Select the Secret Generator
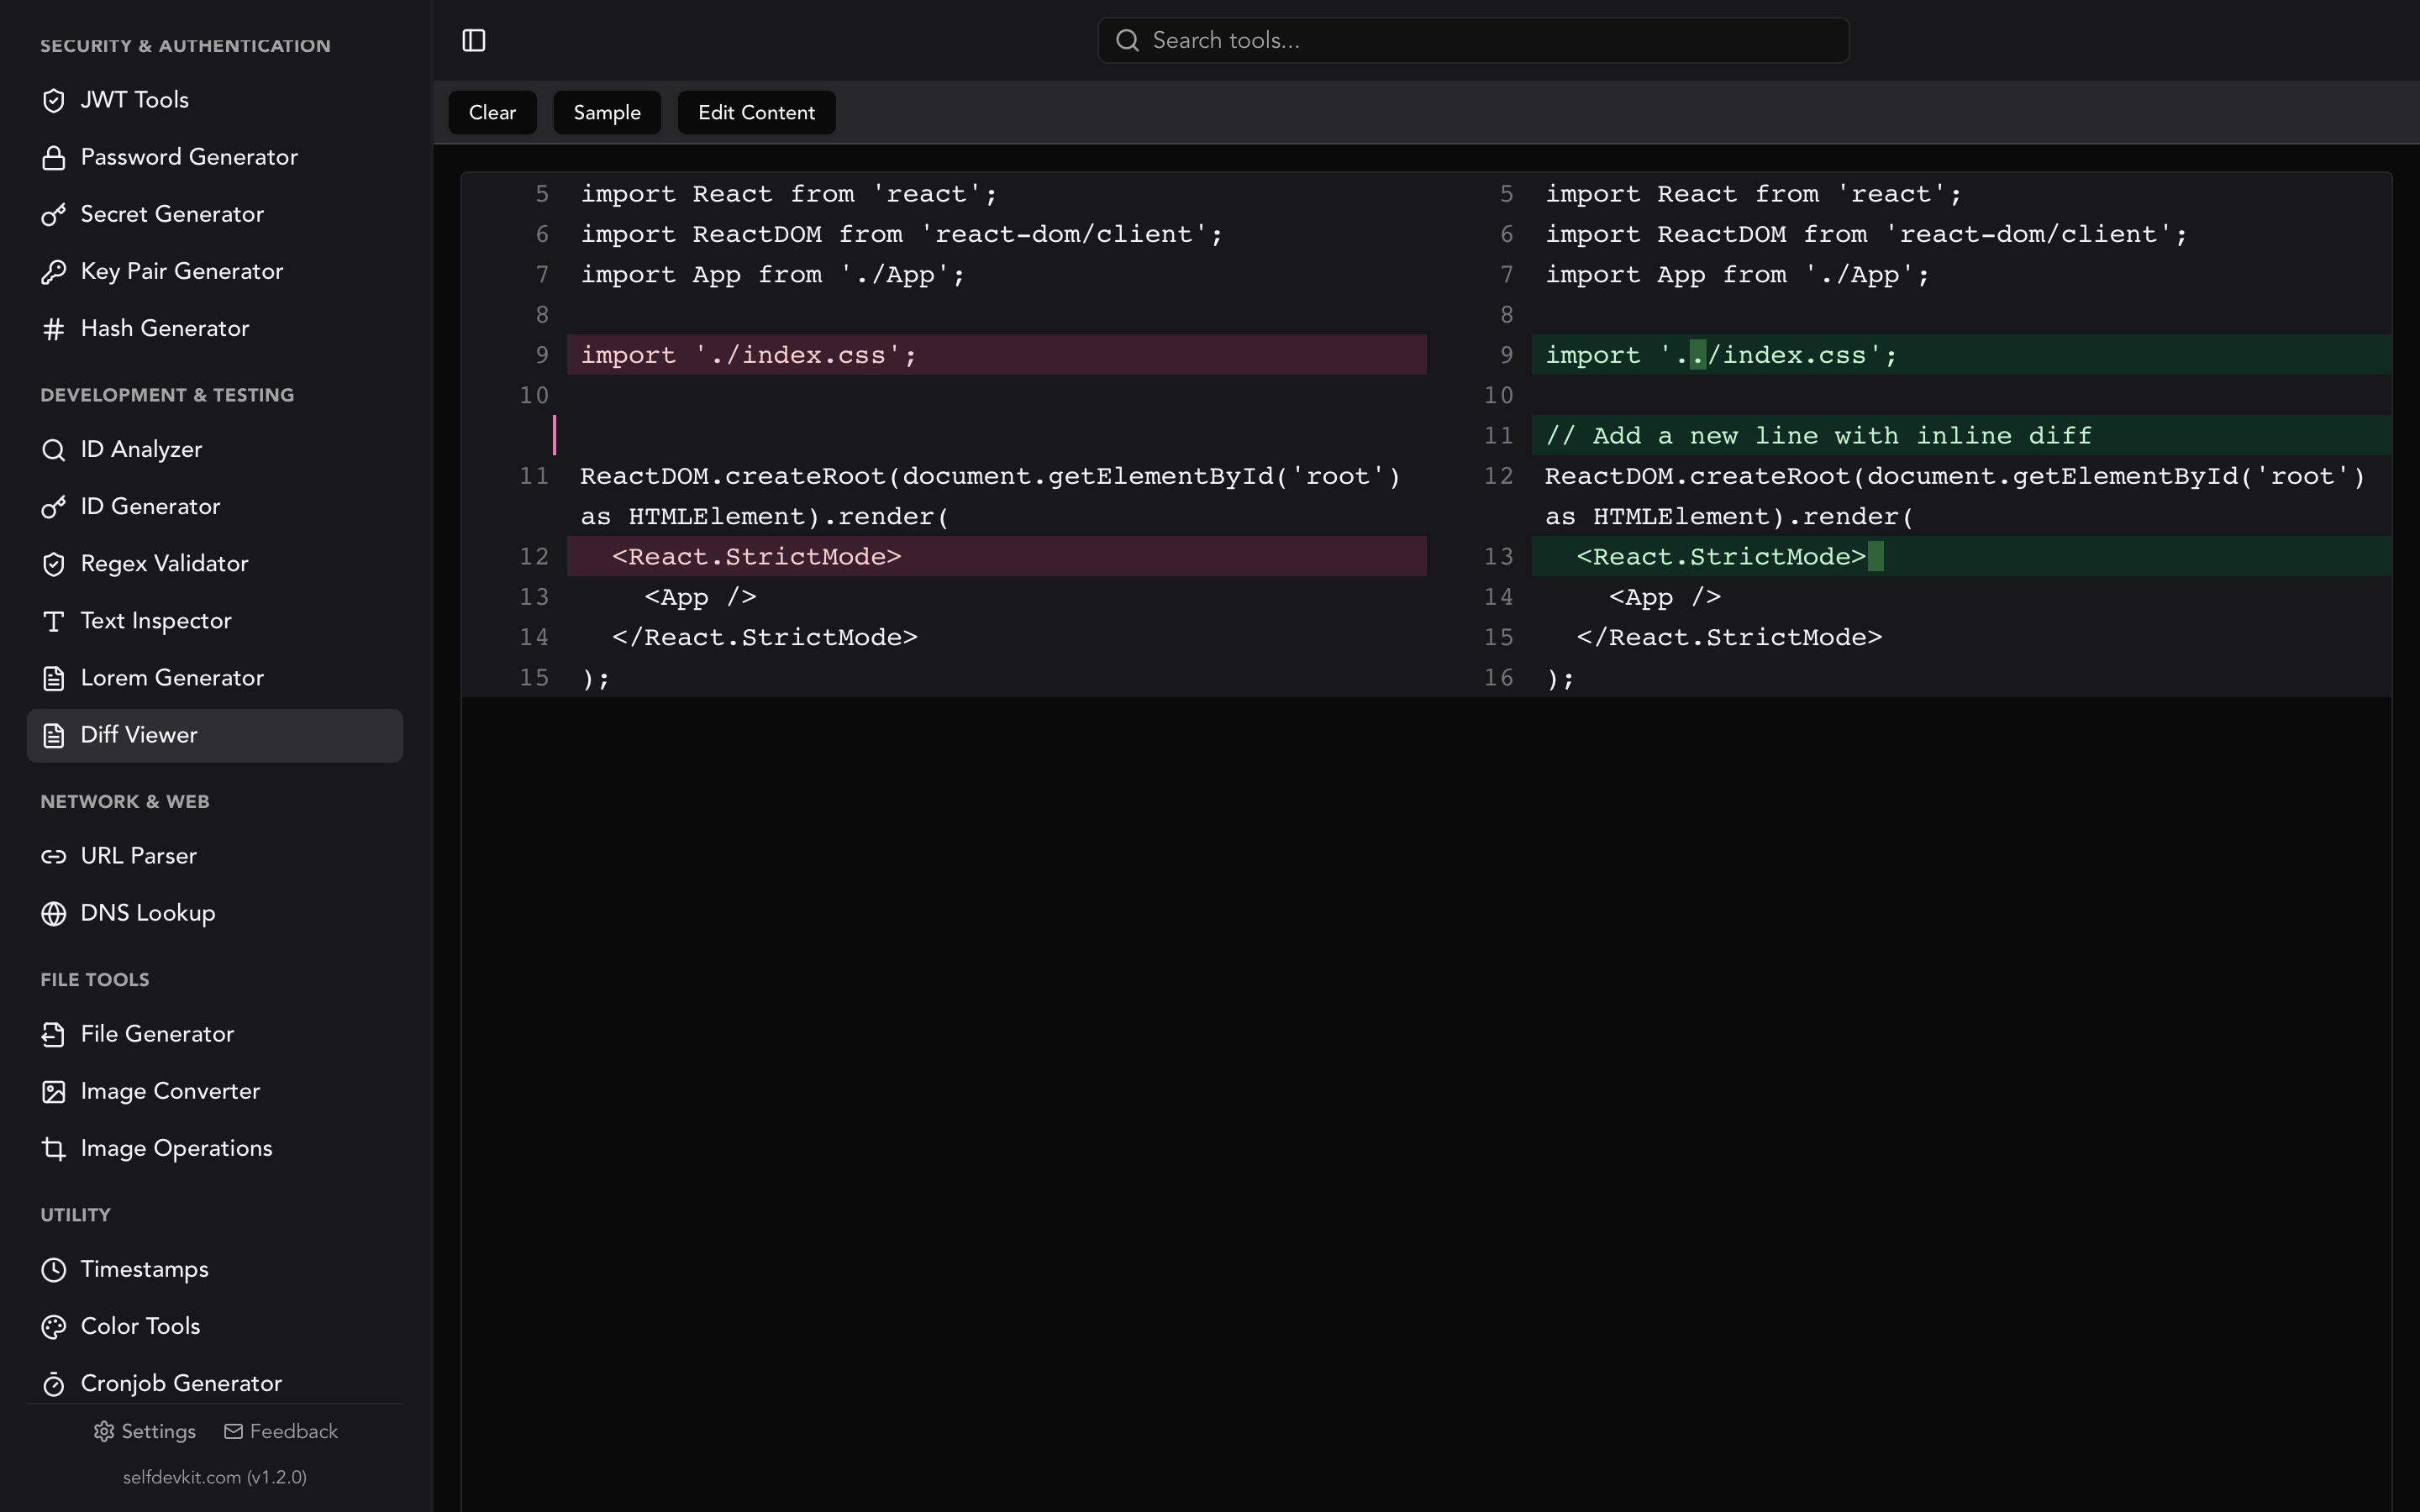 click(x=172, y=214)
